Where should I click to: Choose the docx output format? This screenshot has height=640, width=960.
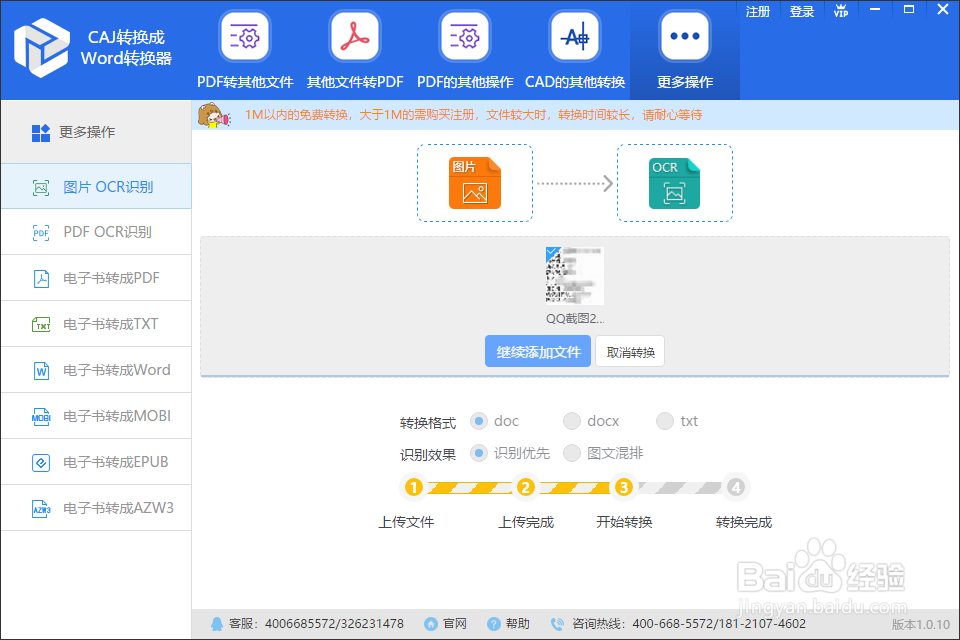pos(572,421)
